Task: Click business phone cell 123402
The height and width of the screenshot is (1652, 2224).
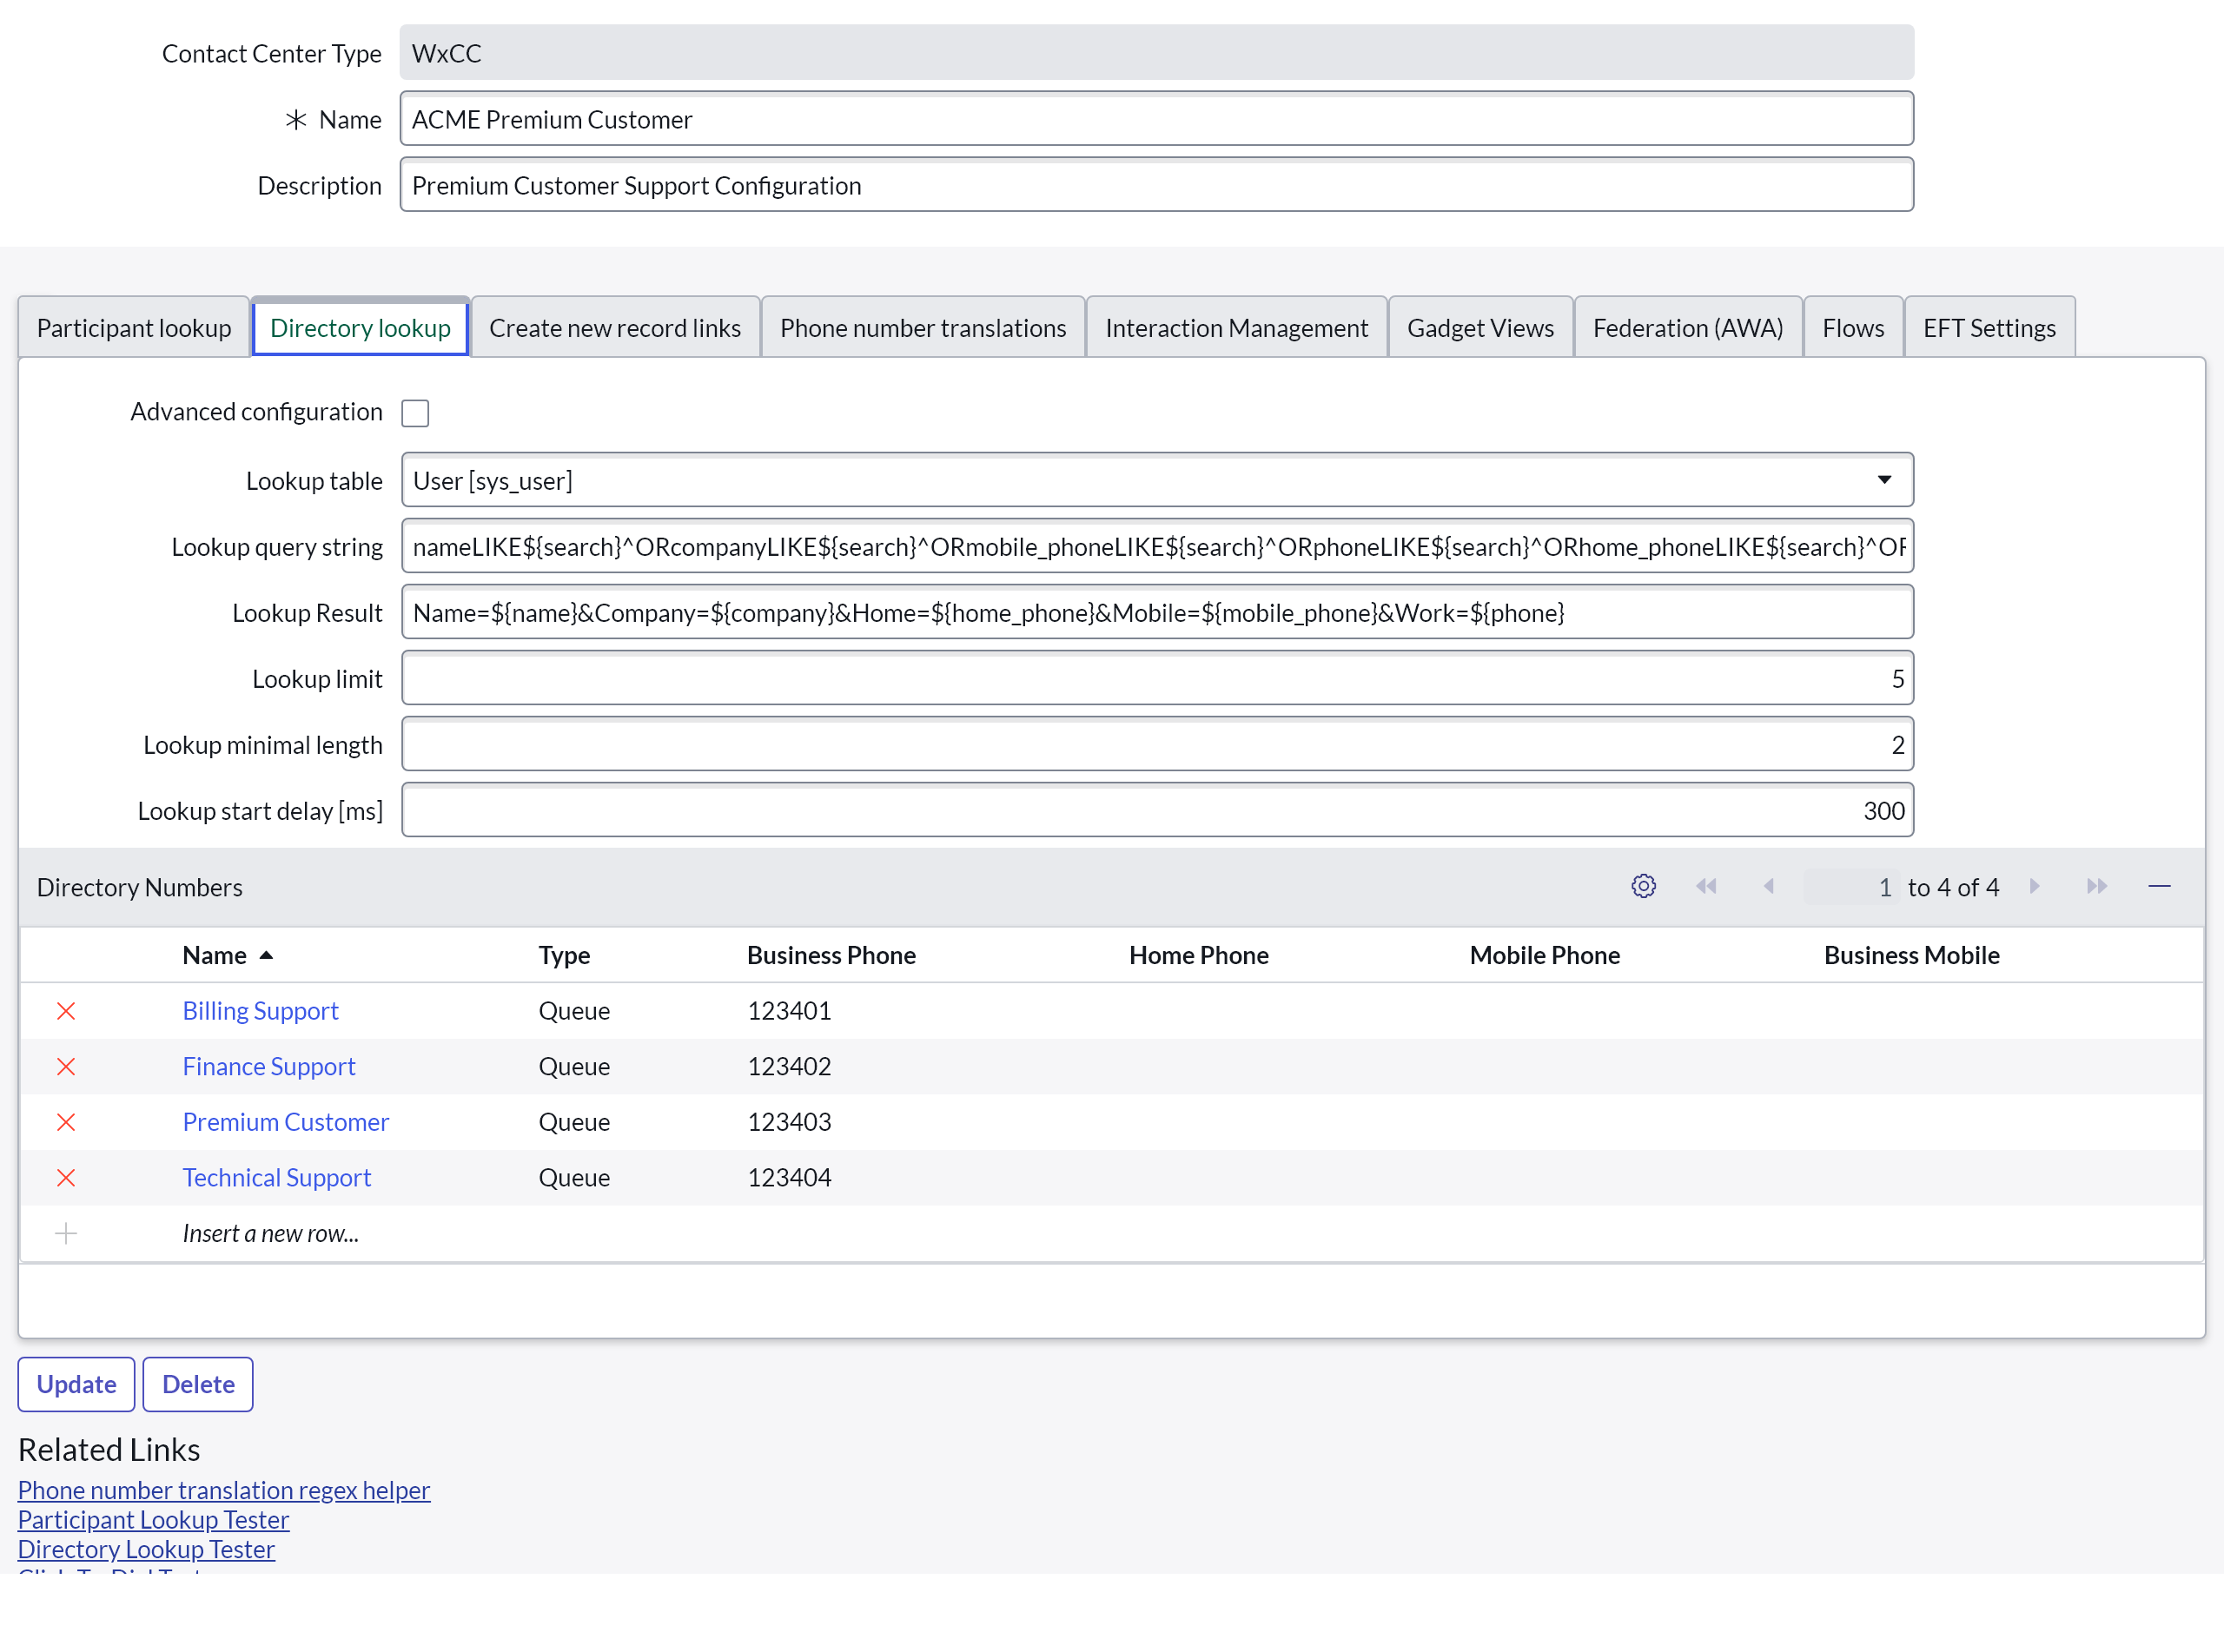Action: pyautogui.click(x=789, y=1067)
